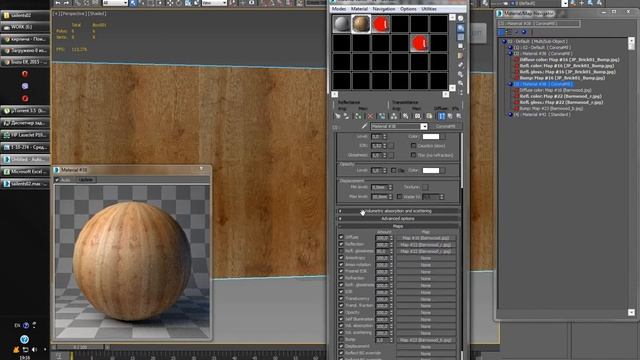The width and height of the screenshot is (640, 360).
Task: Click Make Preview icon on side toolbar
Action: click(460, 65)
